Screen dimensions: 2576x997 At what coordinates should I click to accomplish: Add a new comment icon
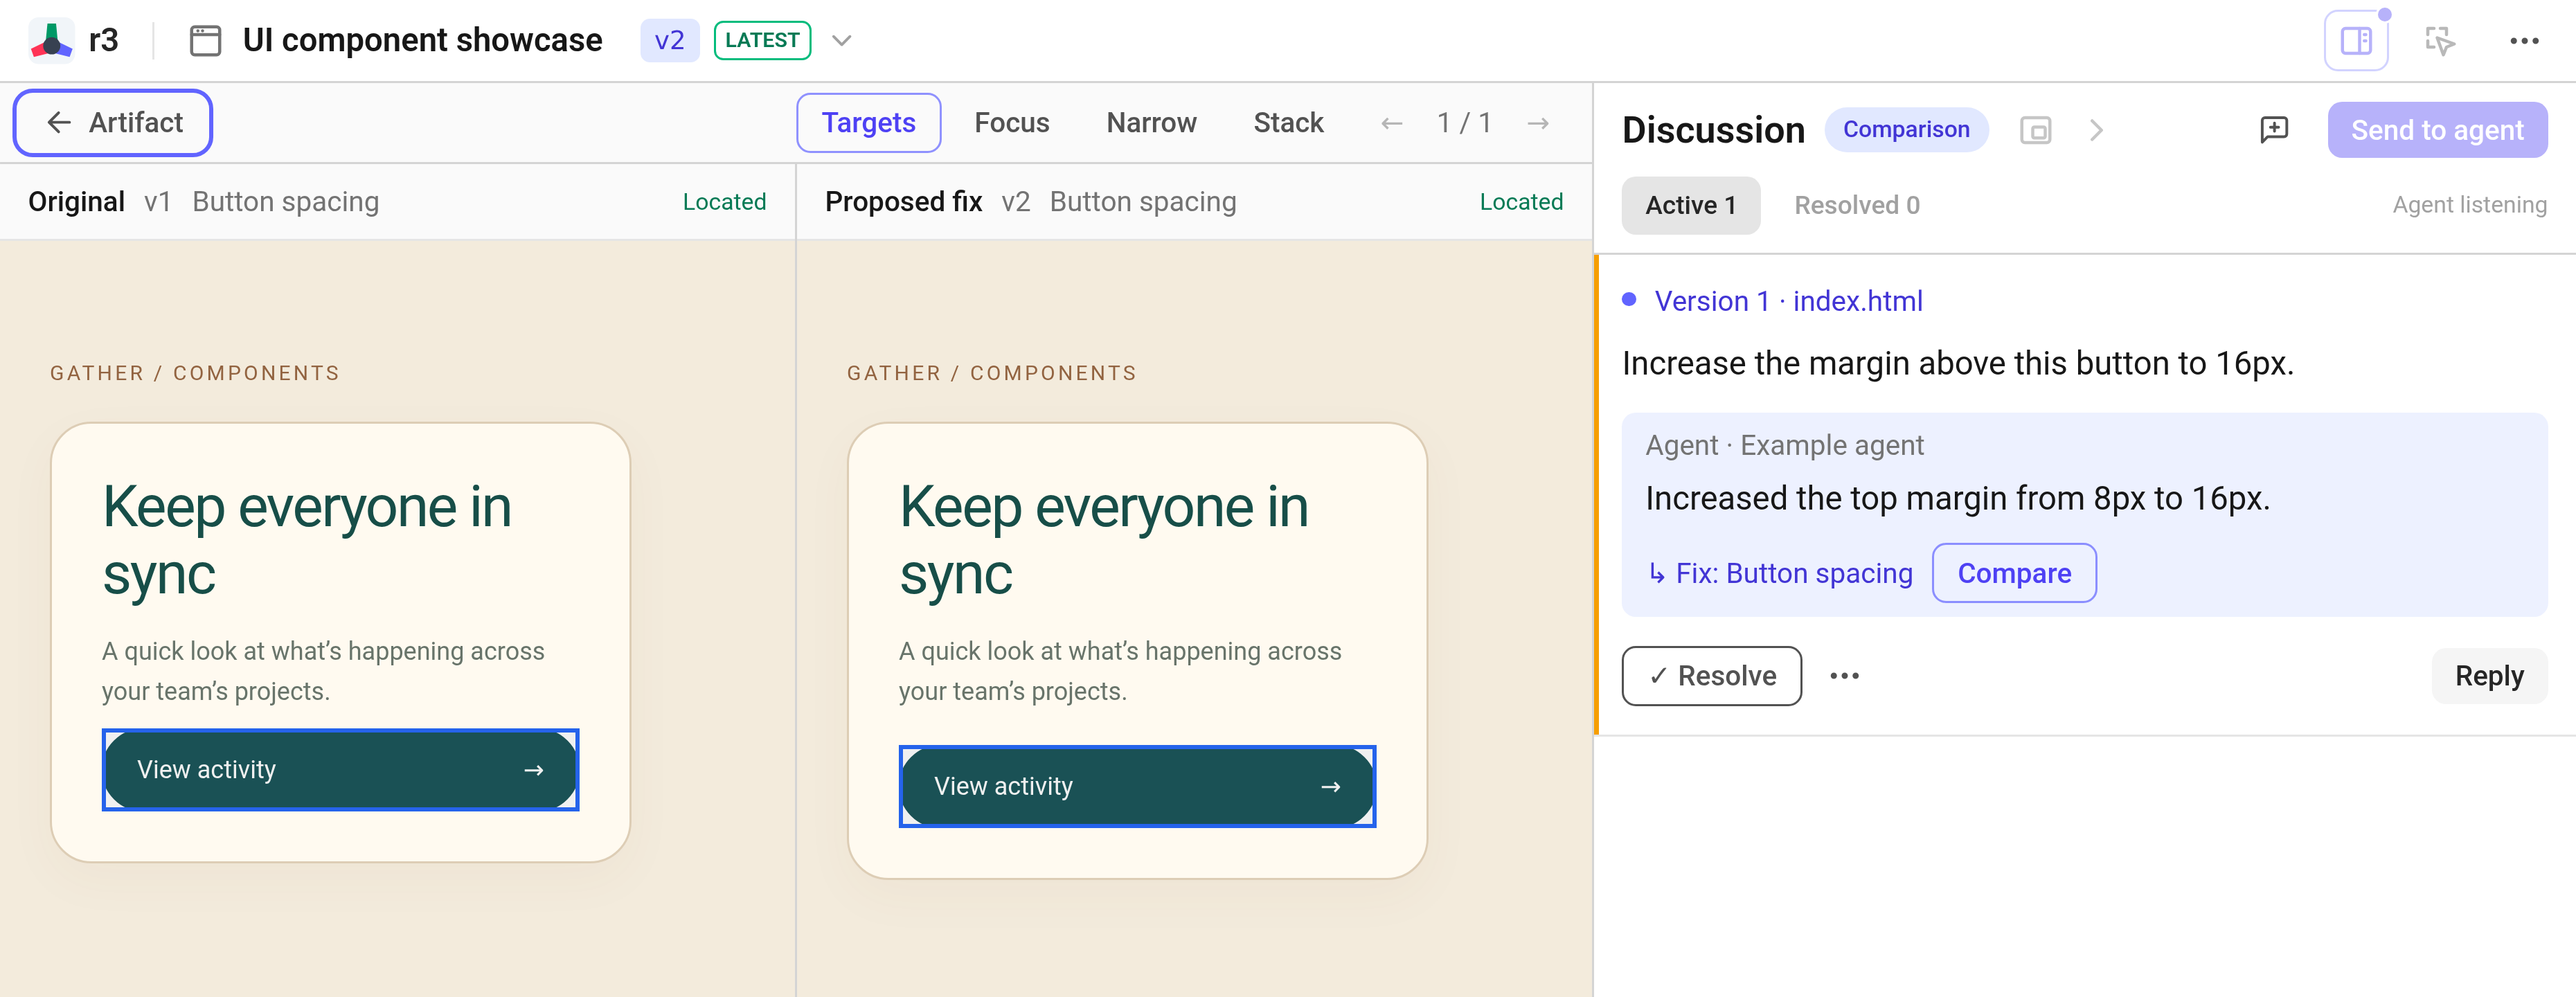click(x=2274, y=130)
